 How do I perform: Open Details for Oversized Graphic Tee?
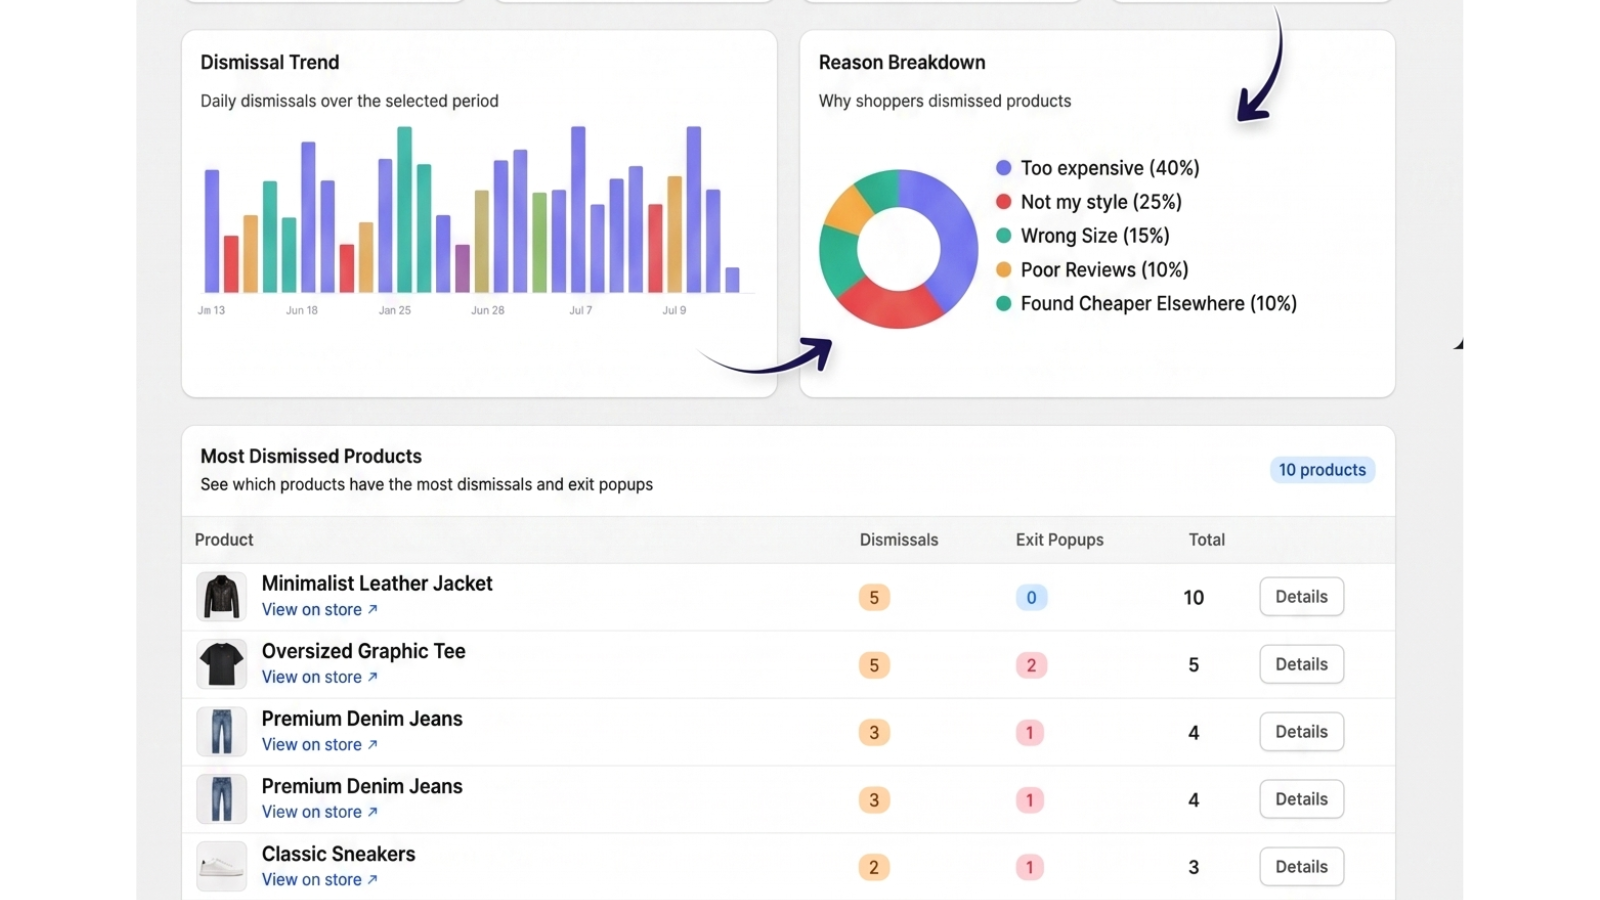[1301, 664]
